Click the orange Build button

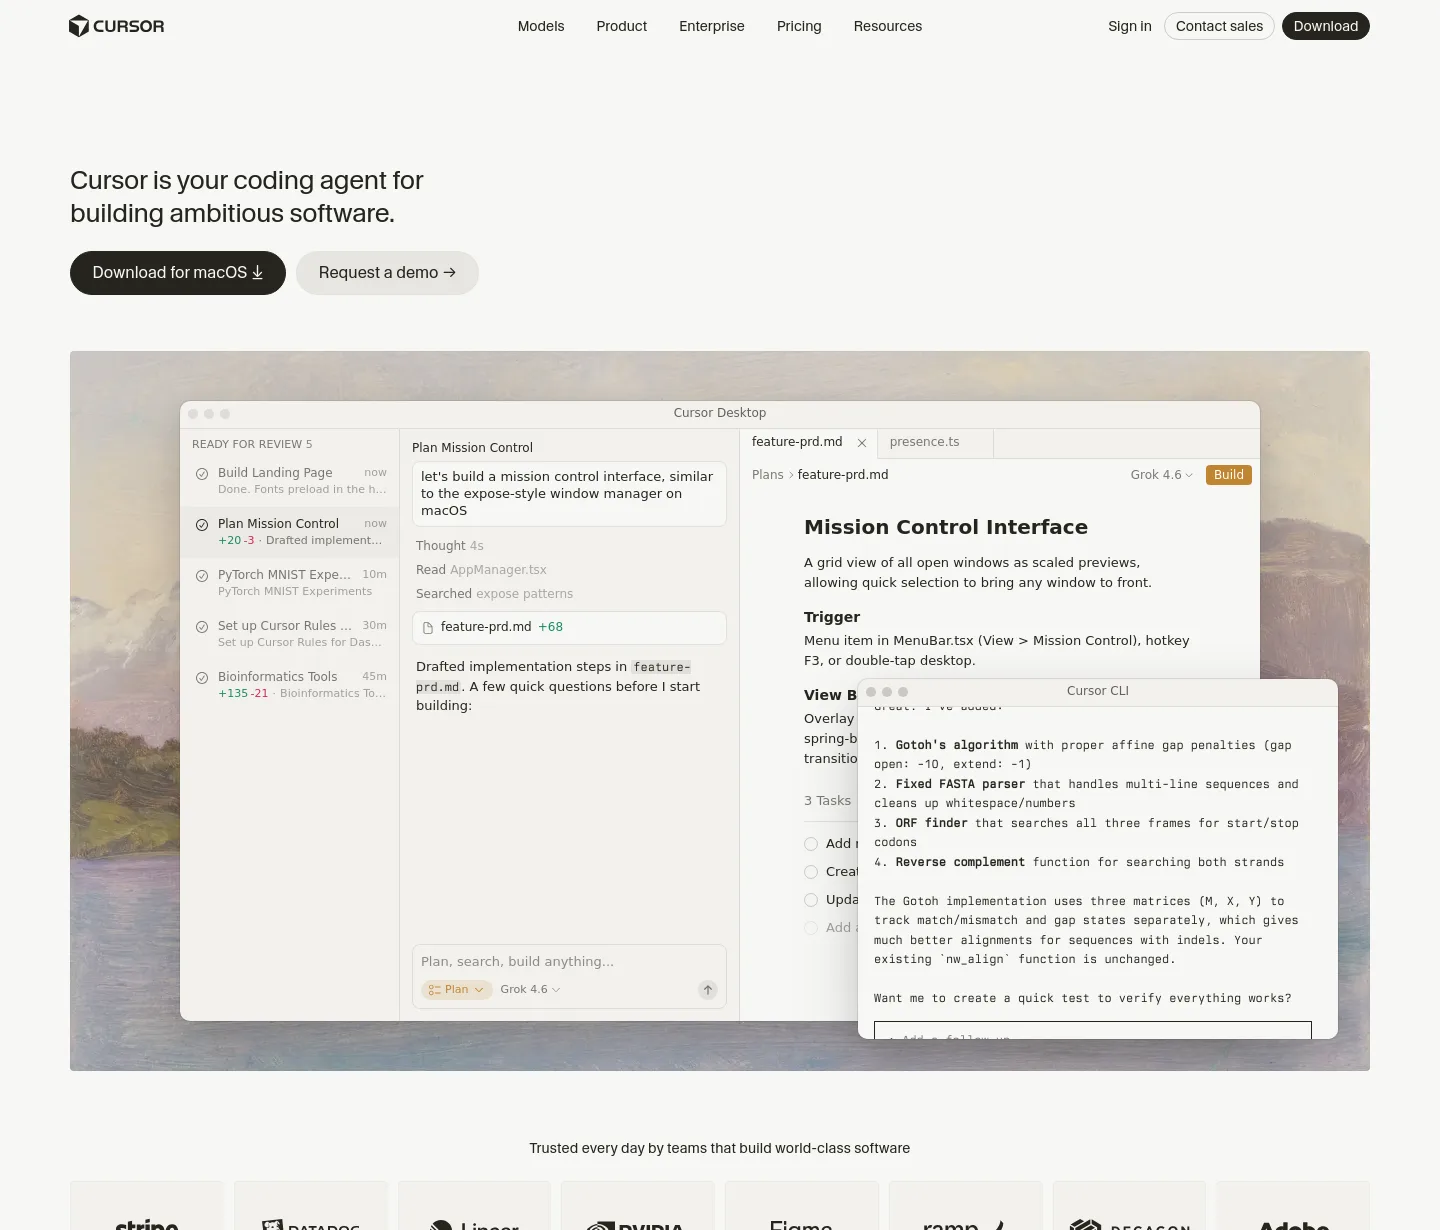(1229, 475)
